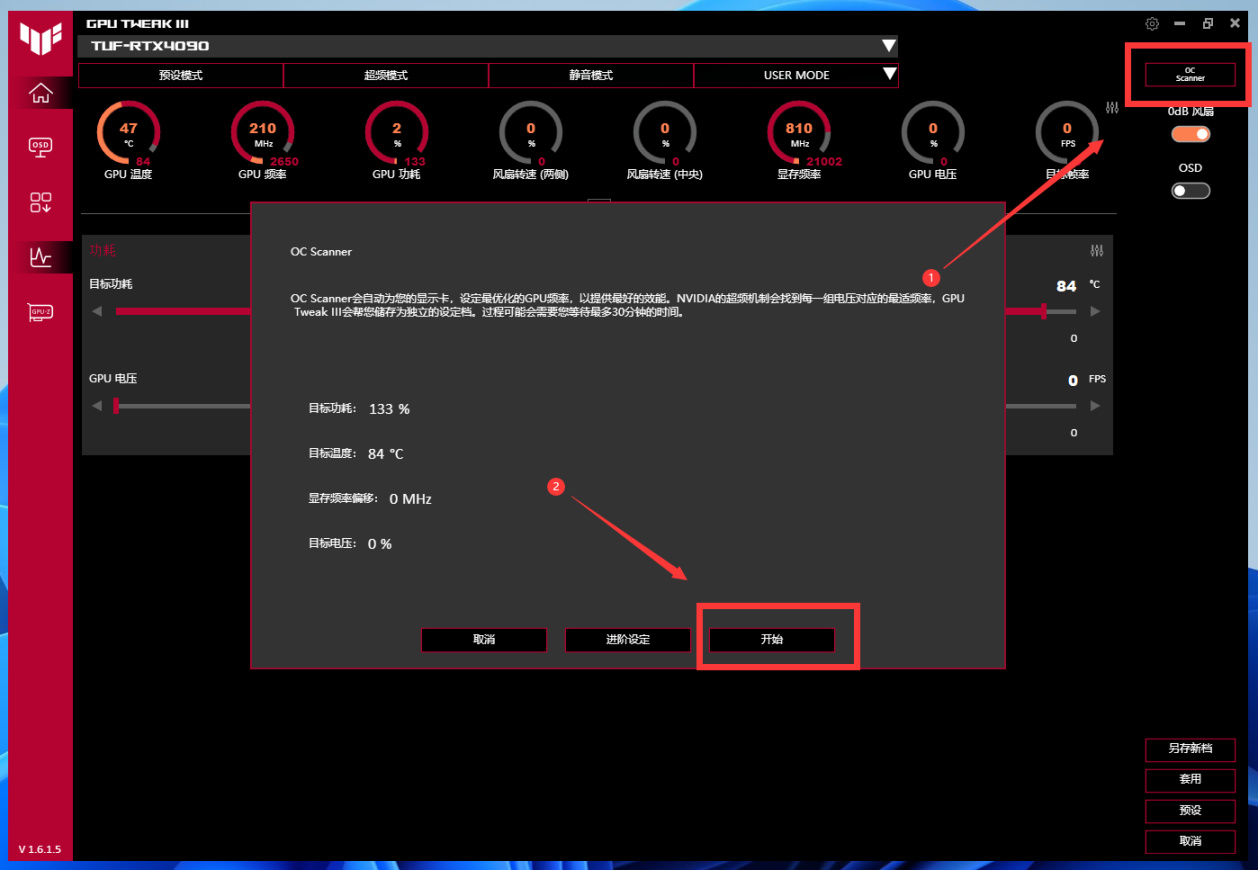Start the OC scan with 开始

pyautogui.click(x=772, y=640)
